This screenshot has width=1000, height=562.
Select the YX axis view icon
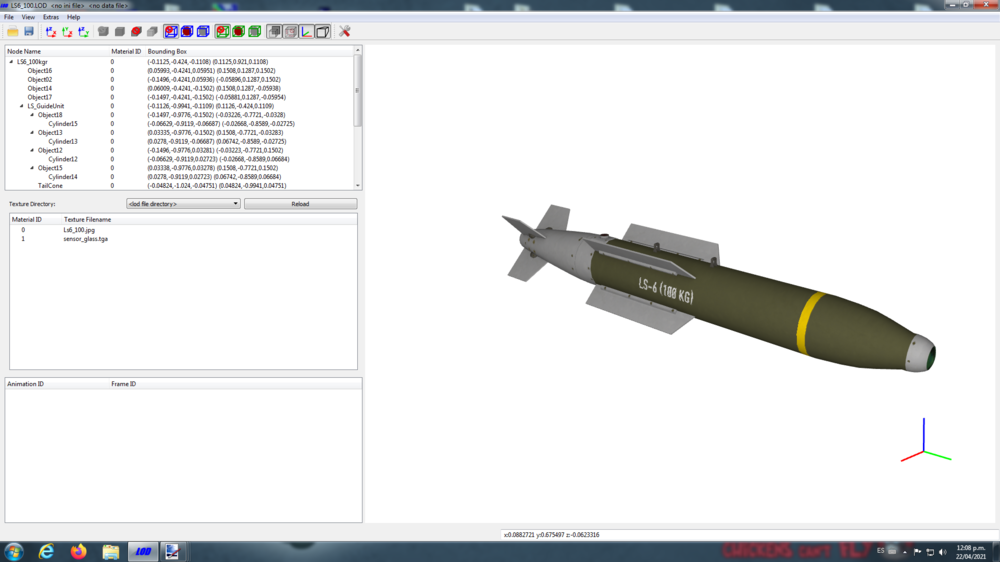coord(67,31)
